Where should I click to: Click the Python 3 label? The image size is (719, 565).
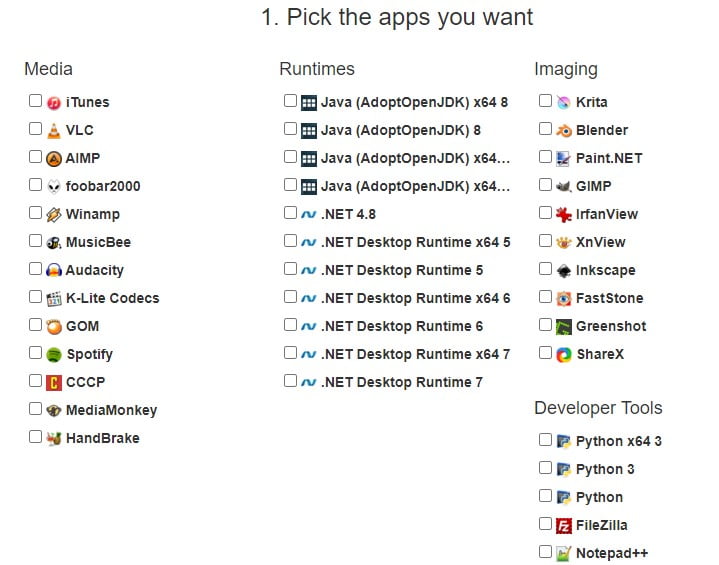click(605, 469)
